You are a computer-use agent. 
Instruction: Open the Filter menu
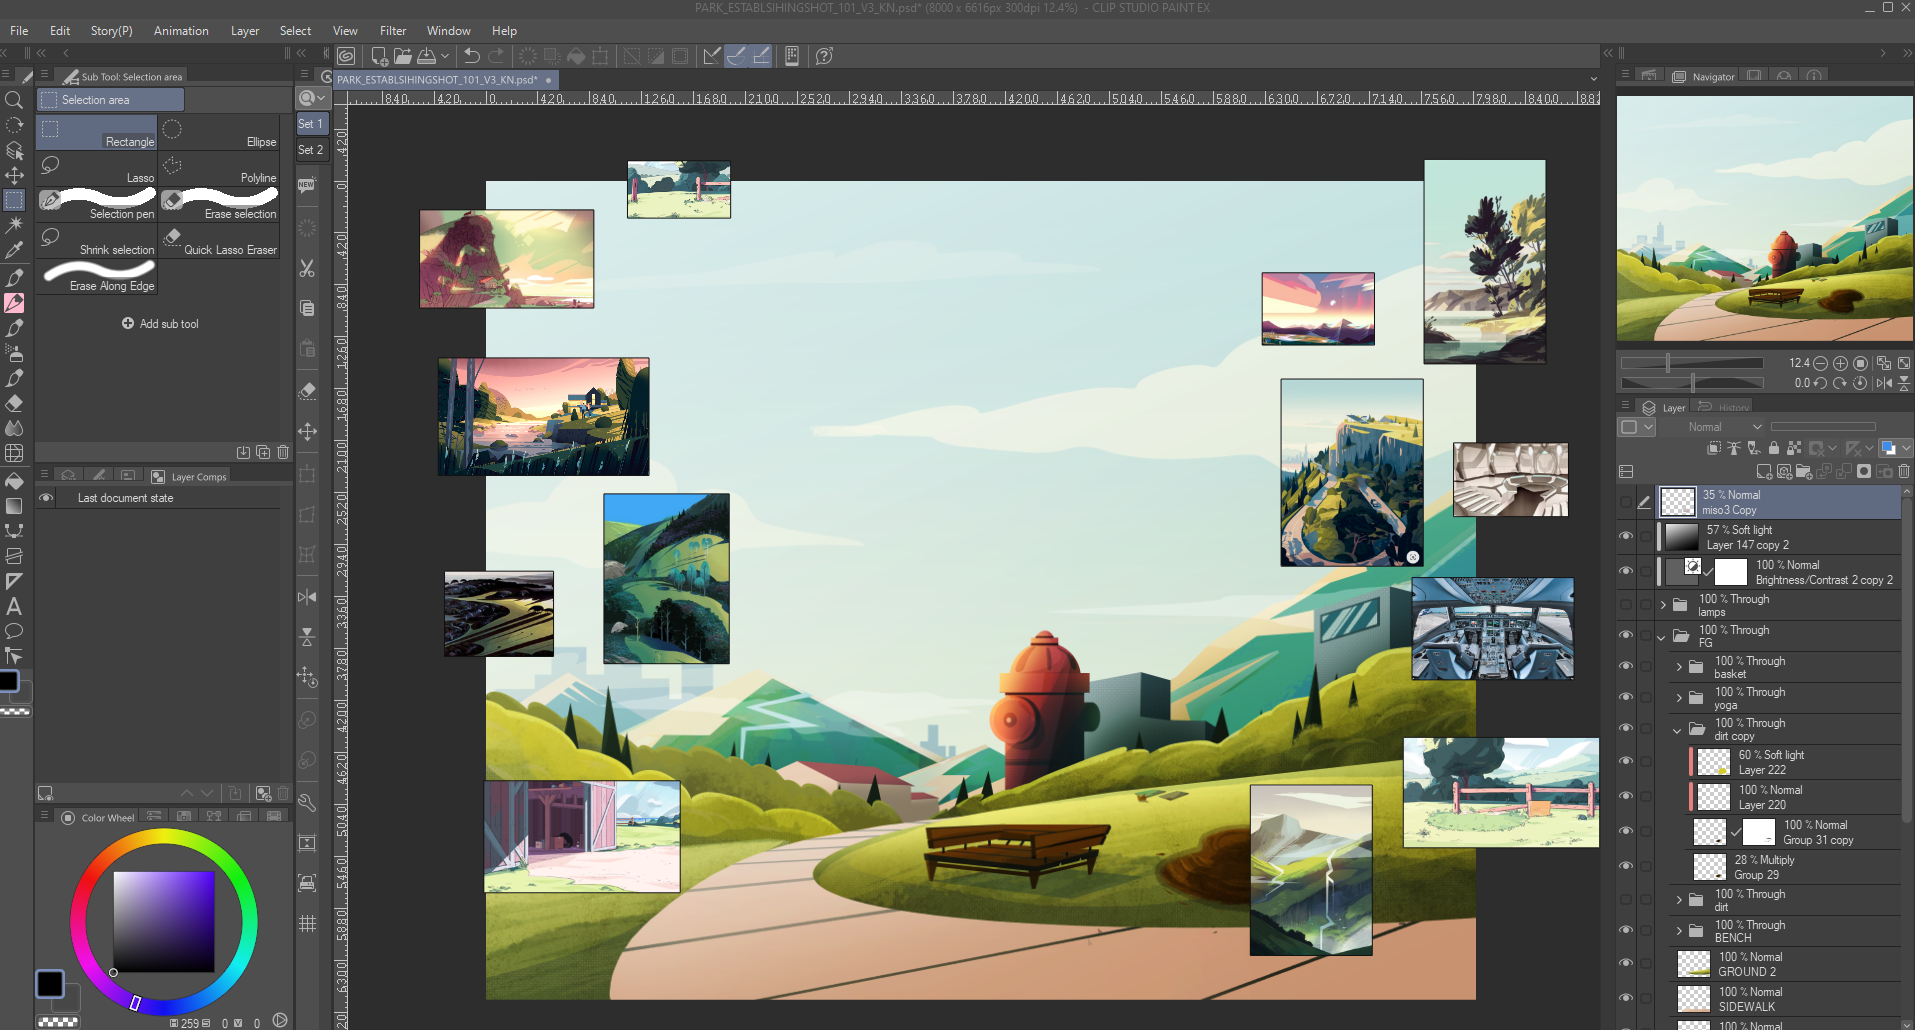coord(393,31)
